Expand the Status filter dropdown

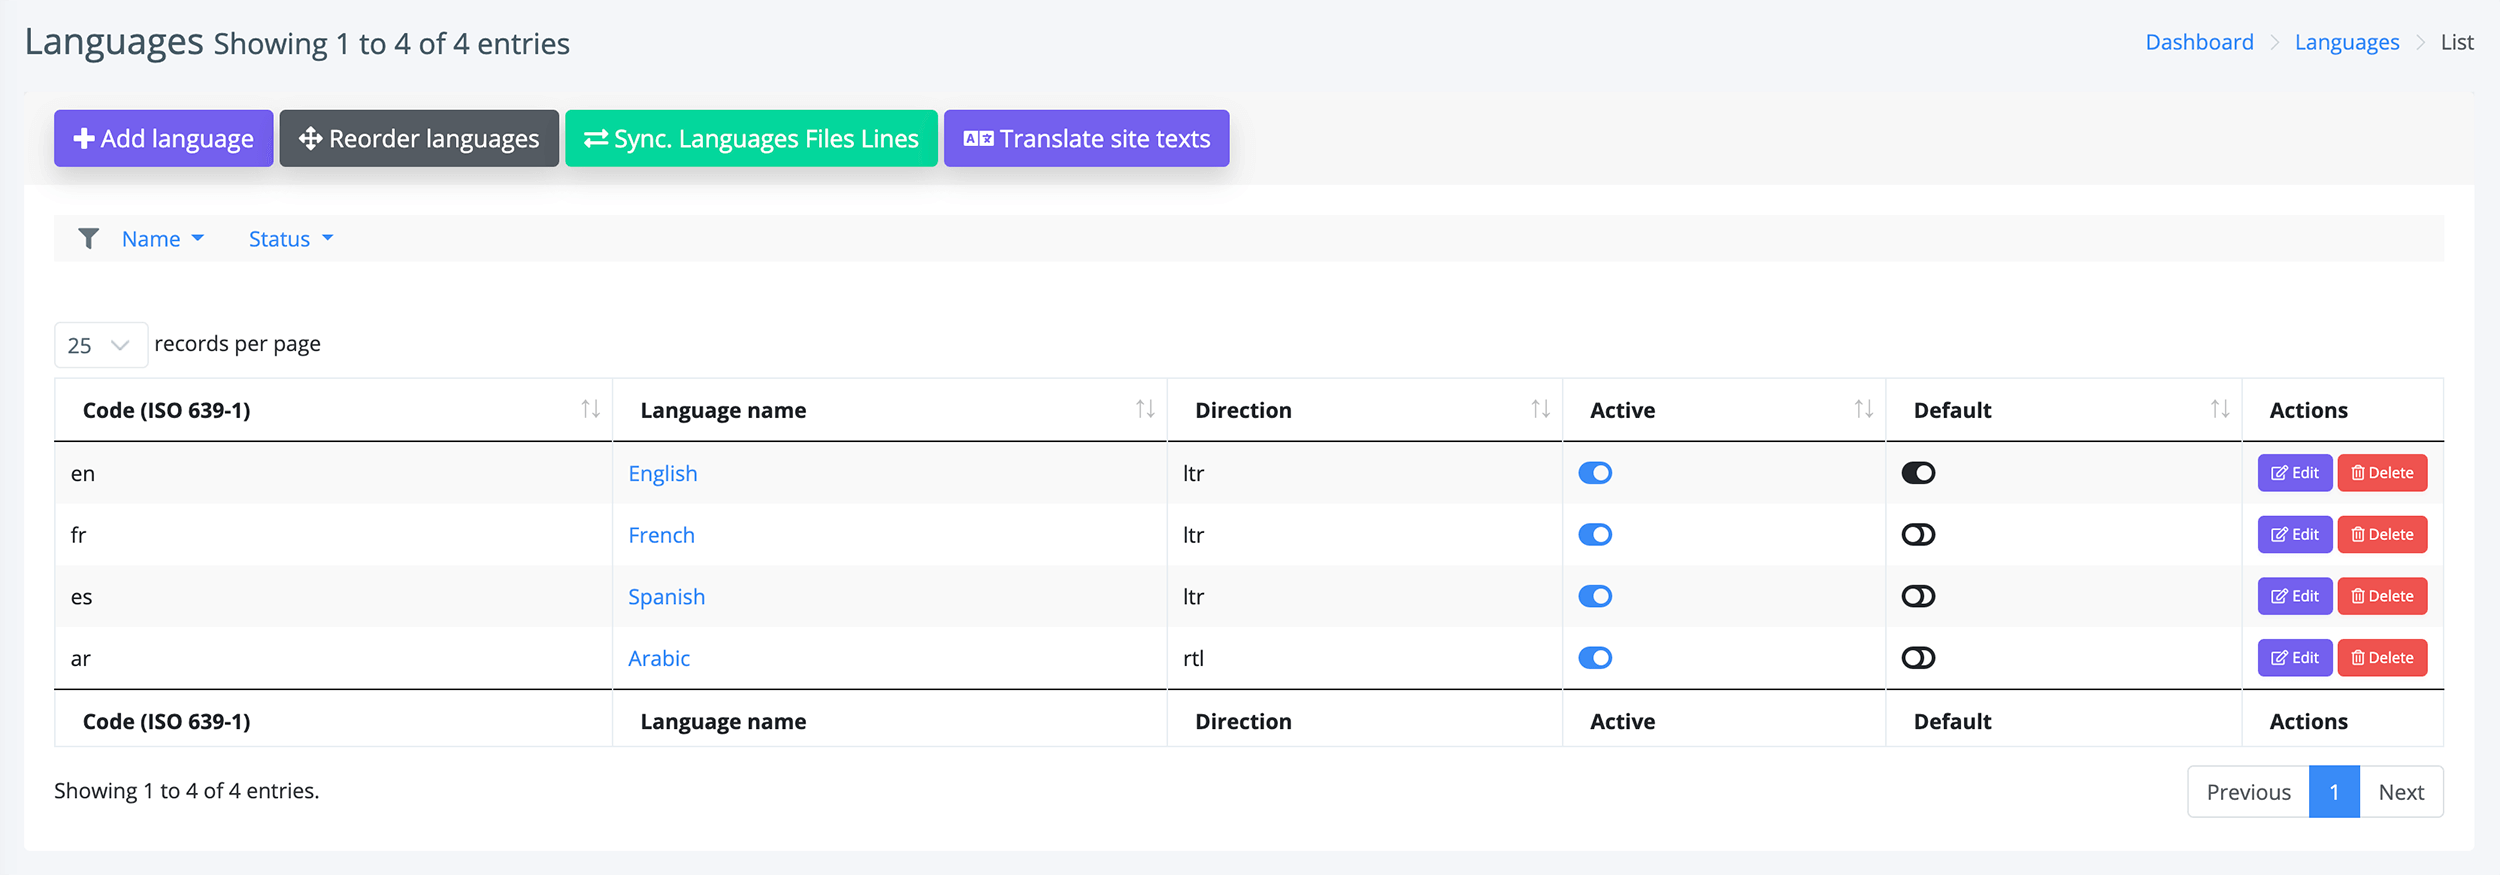290,239
